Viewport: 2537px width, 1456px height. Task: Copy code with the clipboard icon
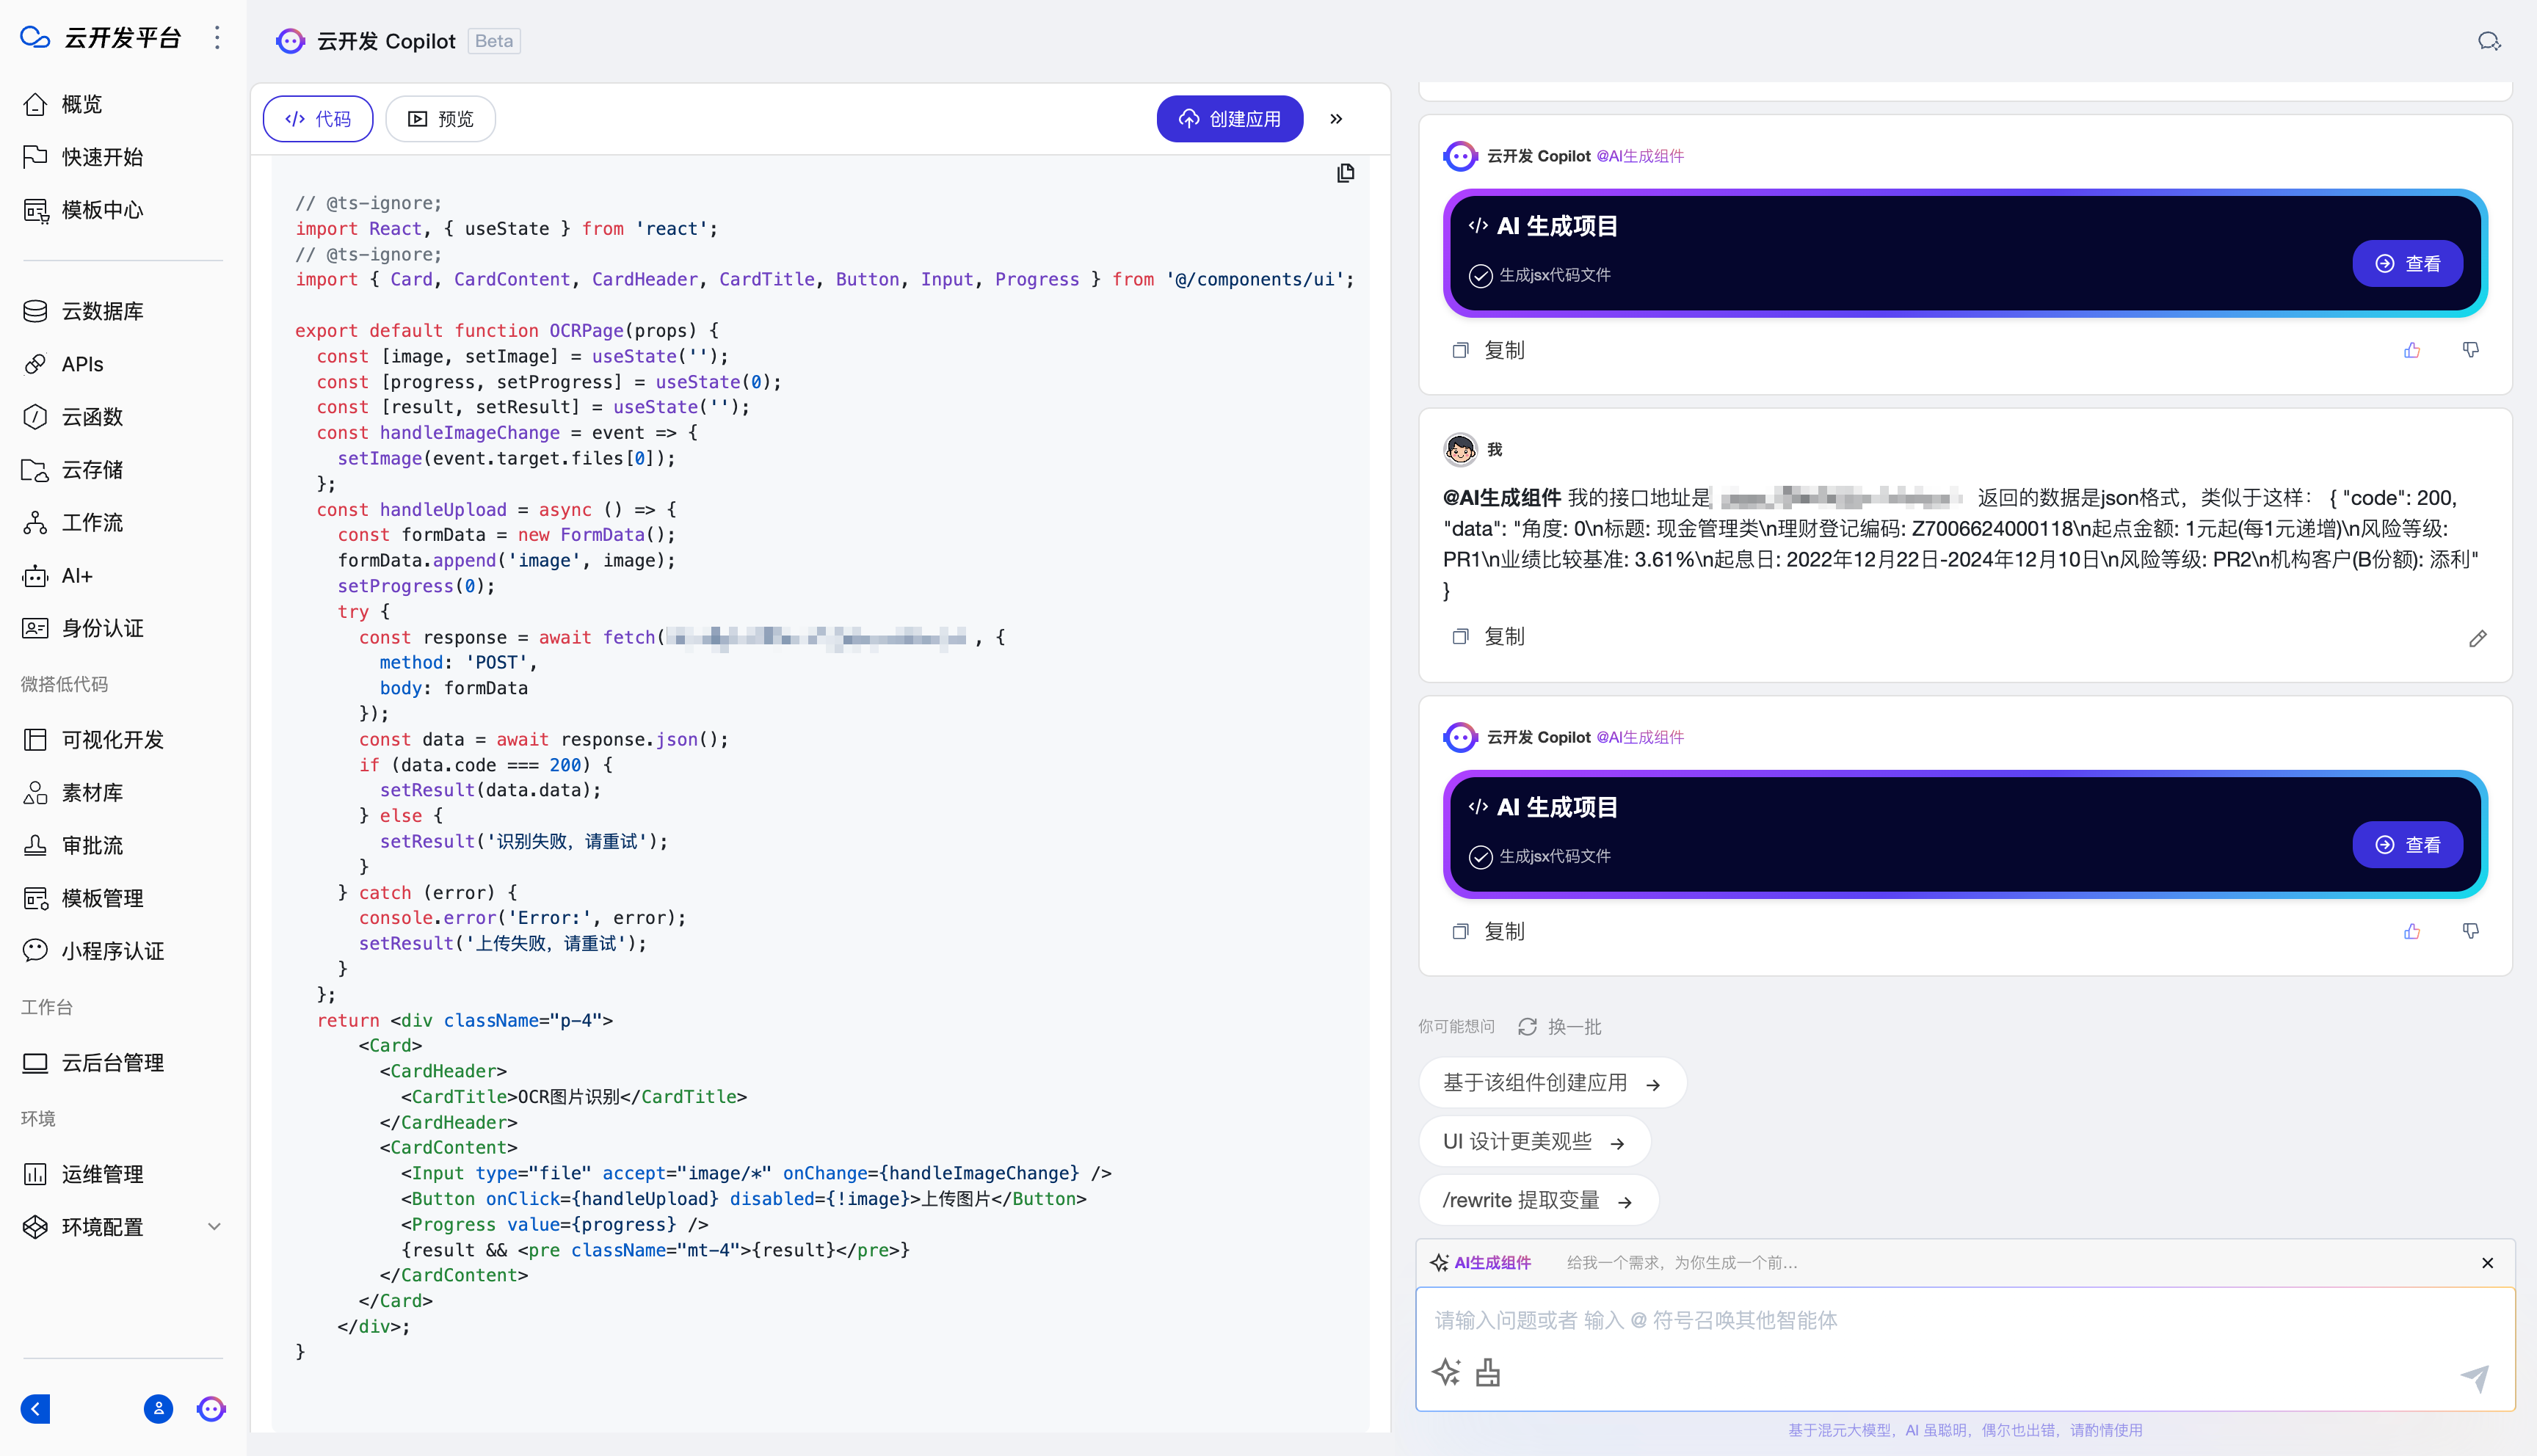pos(1345,173)
